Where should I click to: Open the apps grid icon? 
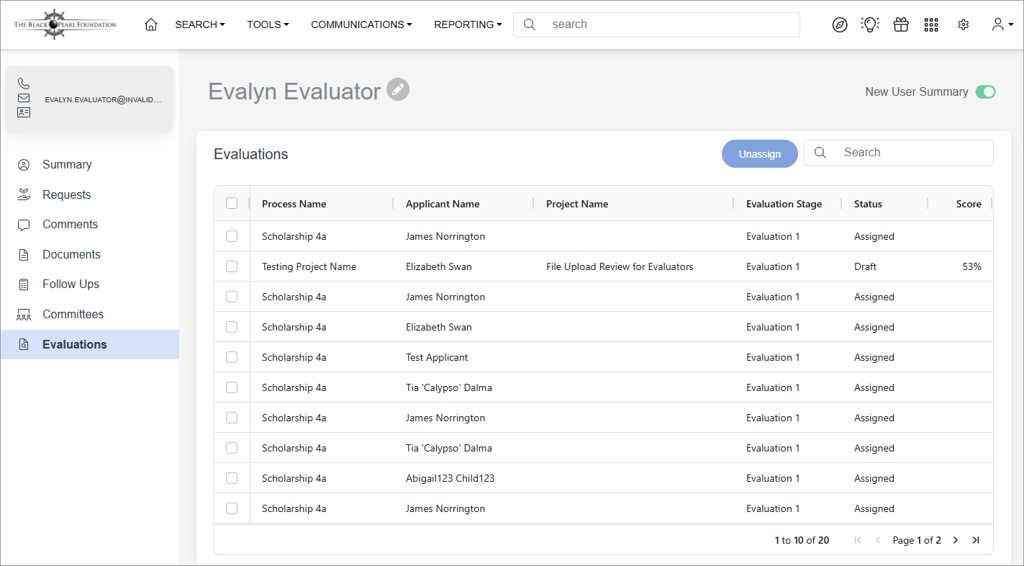(x=931, y=25)
